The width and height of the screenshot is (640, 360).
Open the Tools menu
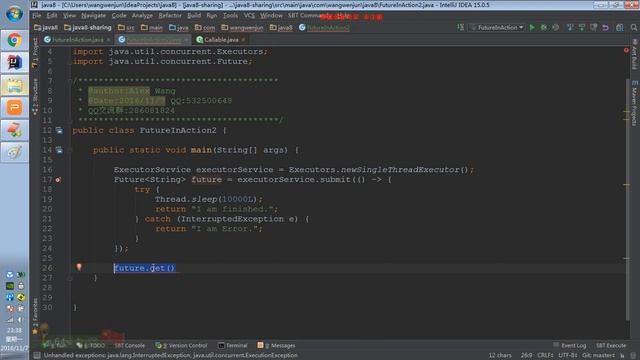tap(230, 16)
